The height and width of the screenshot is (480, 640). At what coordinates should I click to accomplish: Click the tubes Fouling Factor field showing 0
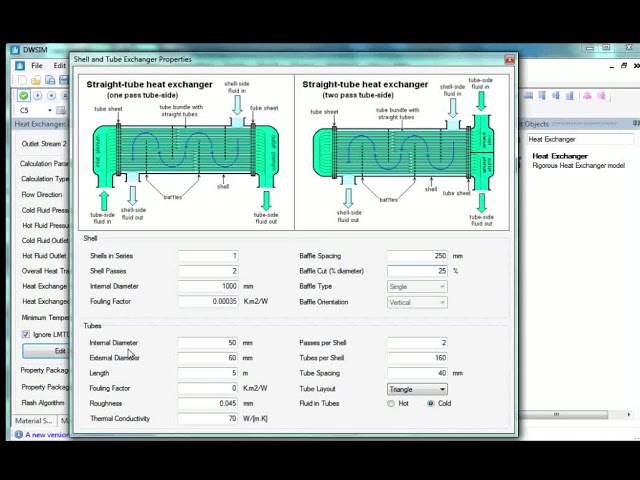click(208, 388)
